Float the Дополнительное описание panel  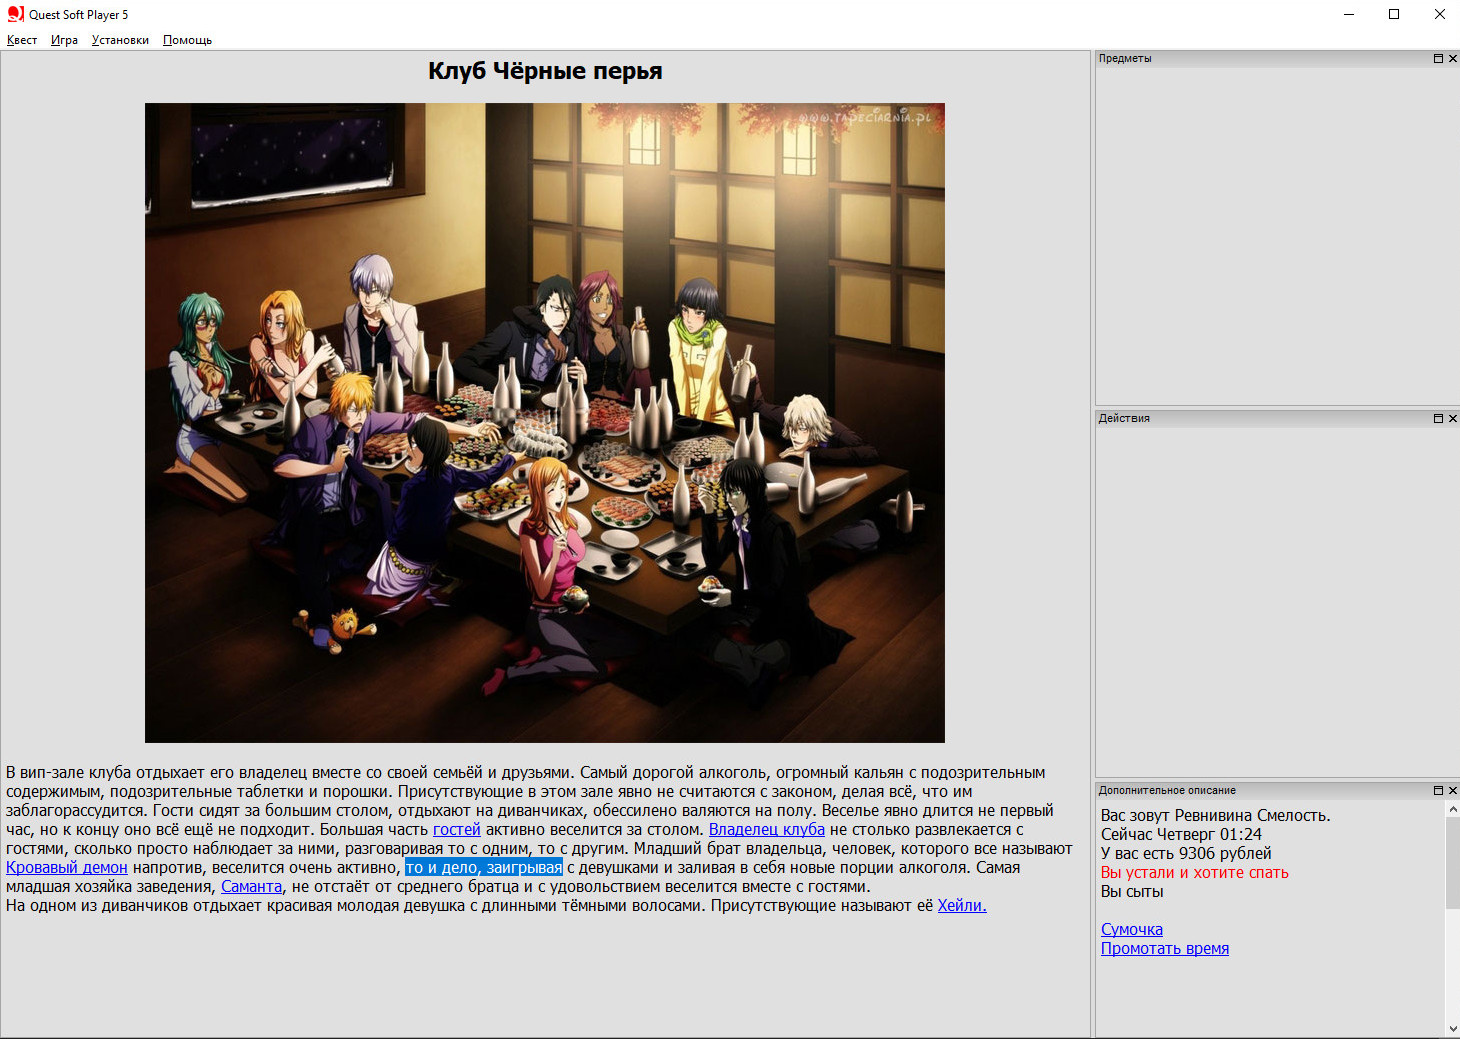coord(1438,791)
